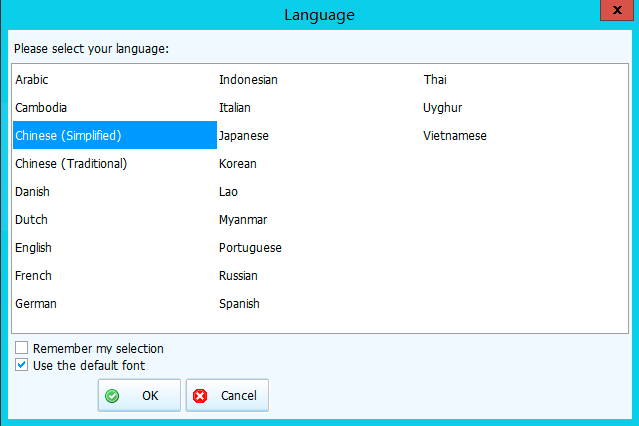Select Arabic from the language list

click(32, 79)
